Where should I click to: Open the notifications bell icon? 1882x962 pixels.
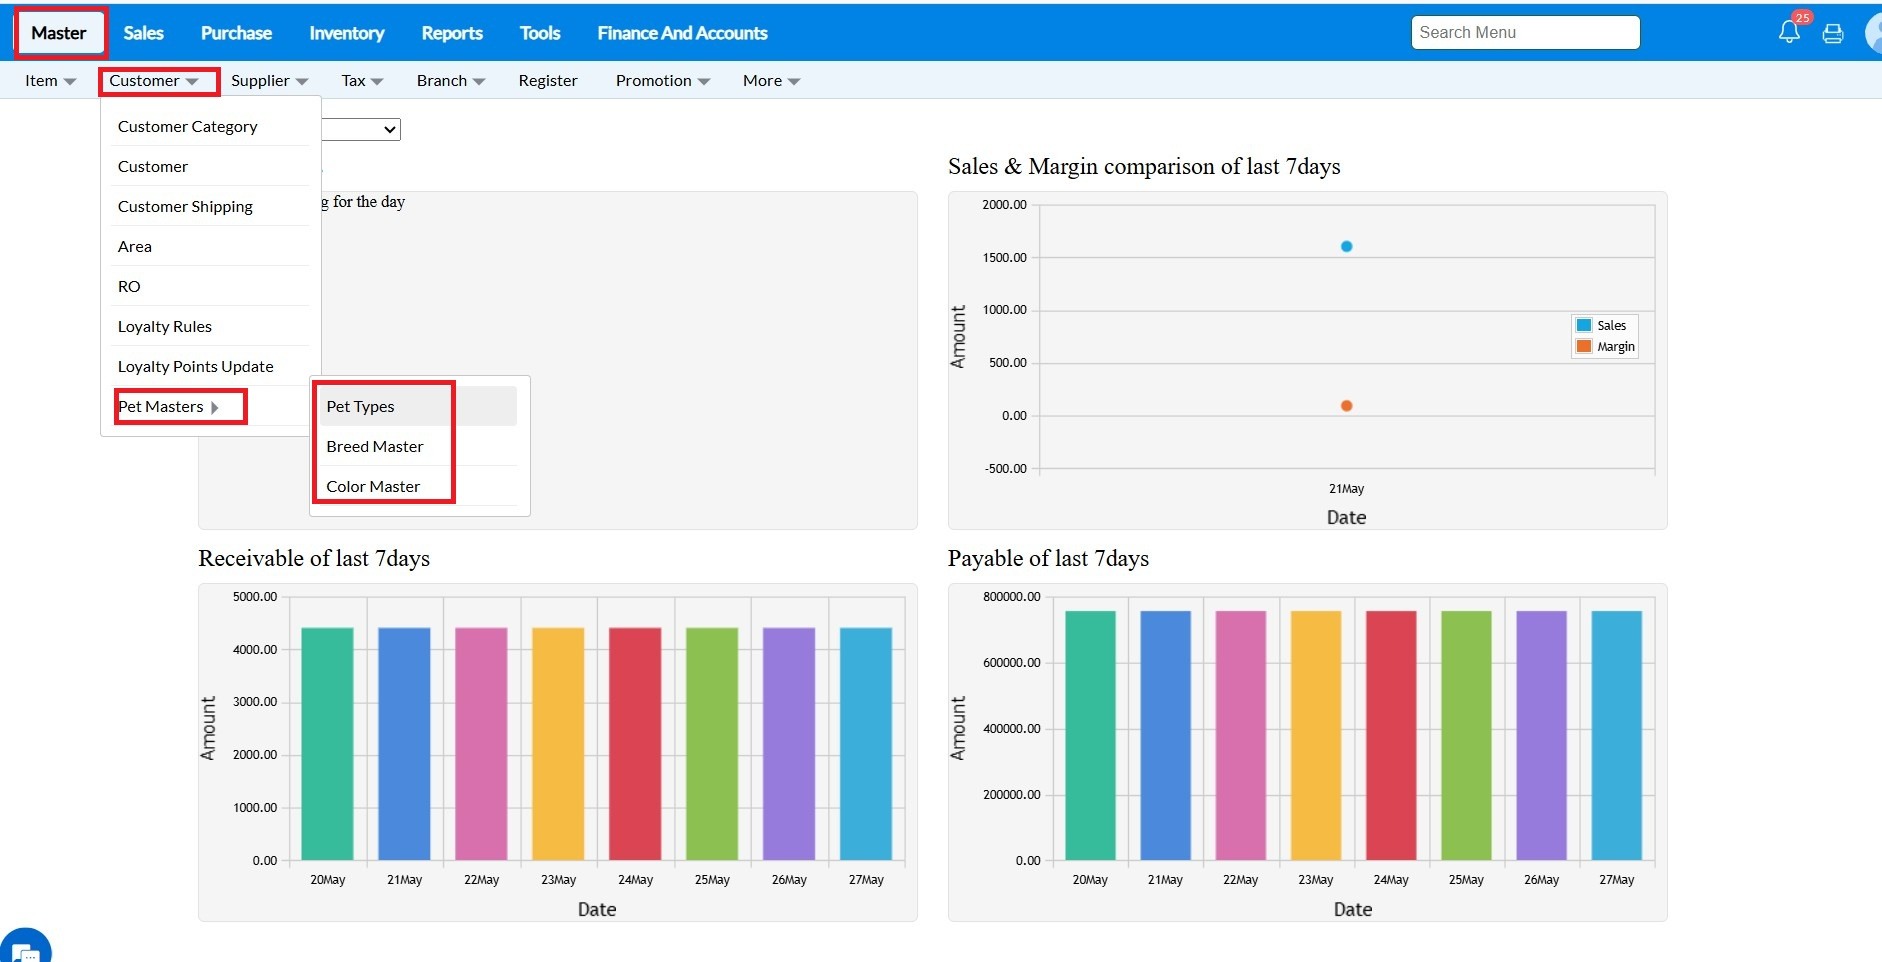coord(1789,32)
